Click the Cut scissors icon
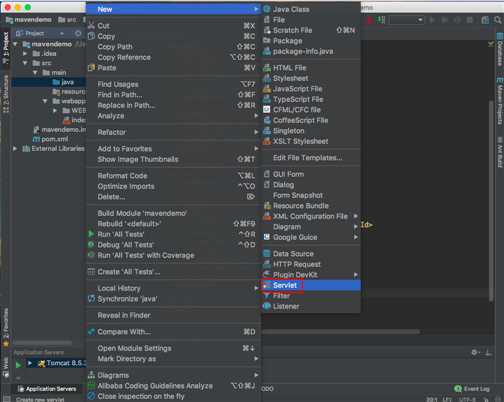This screenshot has height=402, width=504. point(91,25)
